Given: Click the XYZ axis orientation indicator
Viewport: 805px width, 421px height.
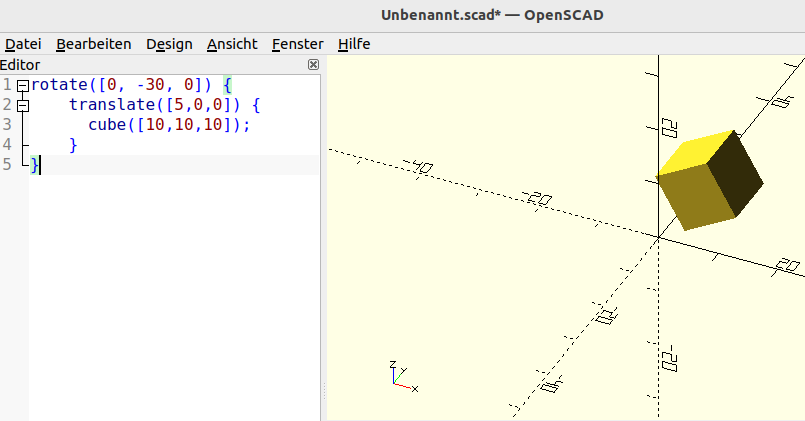Looking at the screenshot, I should point(404,377).
